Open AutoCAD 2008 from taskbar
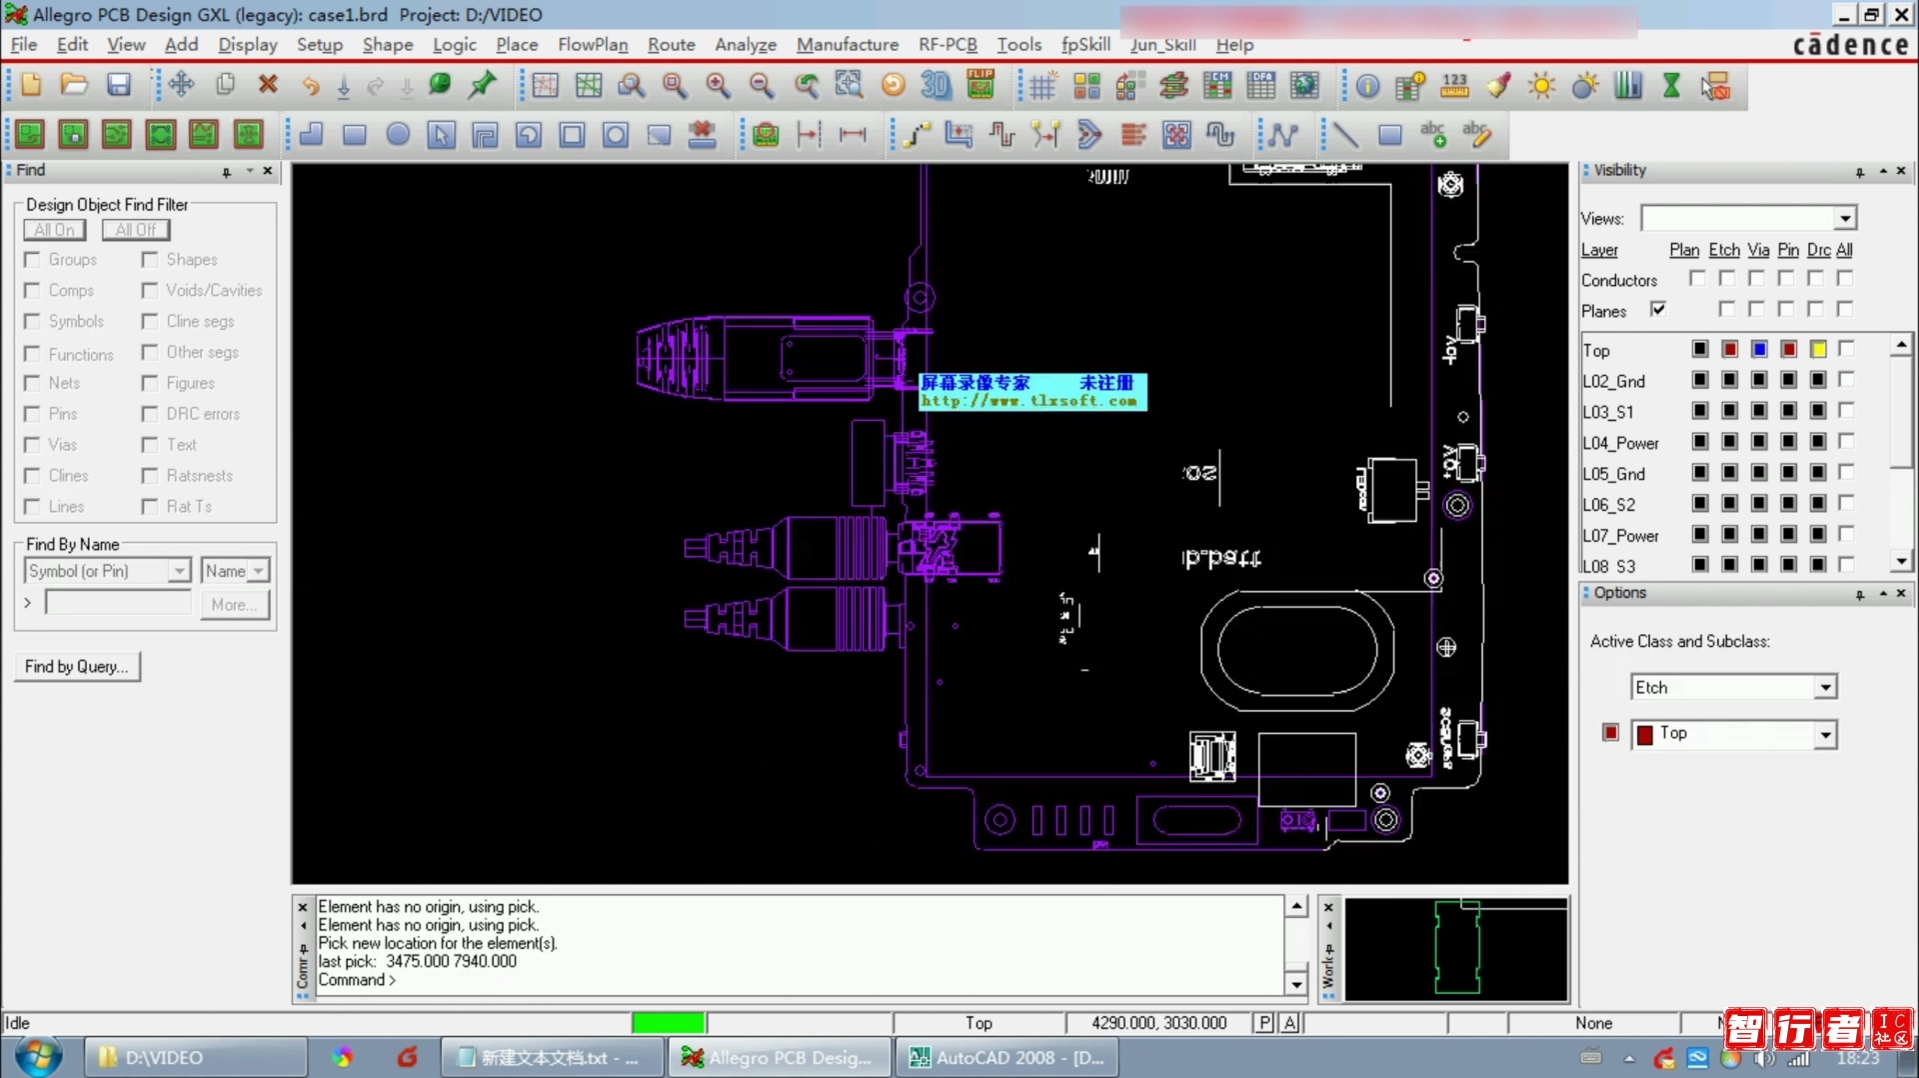Screen dimensions: 1919x1078 click(x=1007, y=1057)
